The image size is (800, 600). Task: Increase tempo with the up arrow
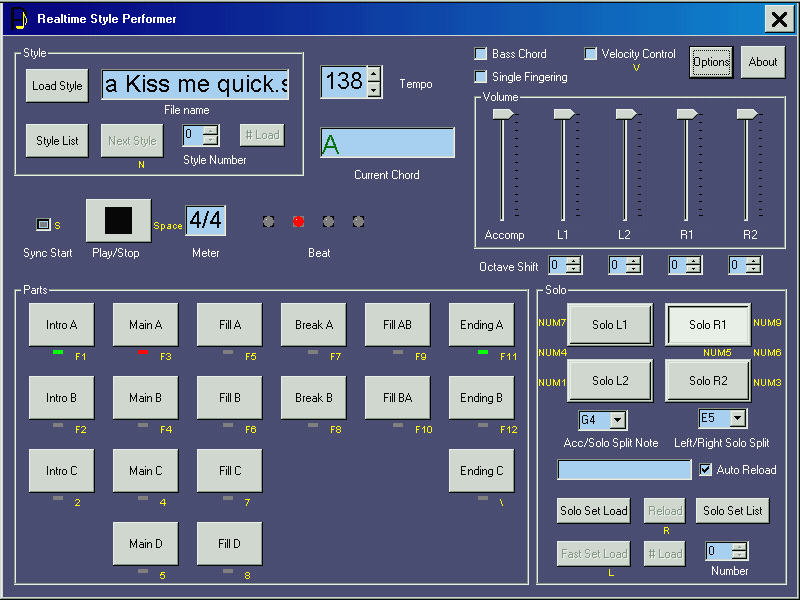coord(374,74)
